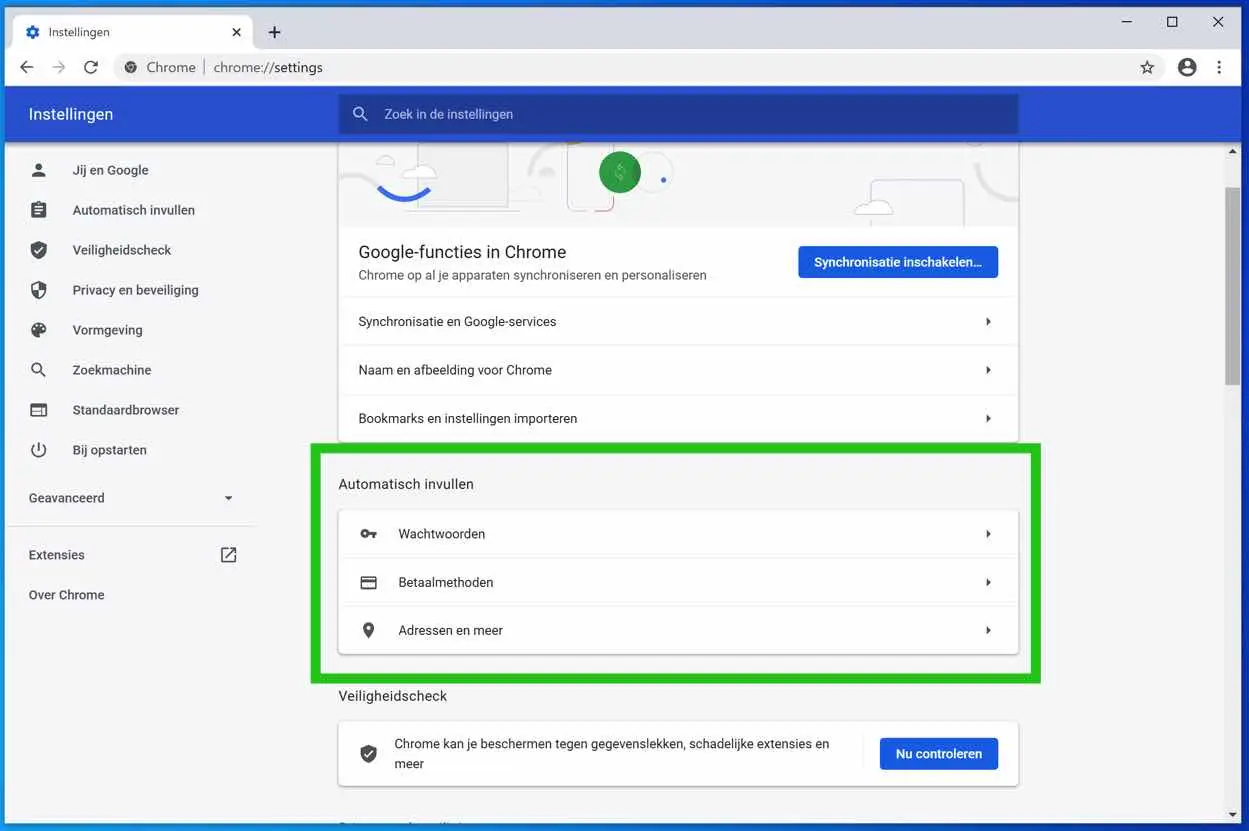Click the scrollbar up arrow
This screenshot has width=1249, height=831.
point(1232,152)
